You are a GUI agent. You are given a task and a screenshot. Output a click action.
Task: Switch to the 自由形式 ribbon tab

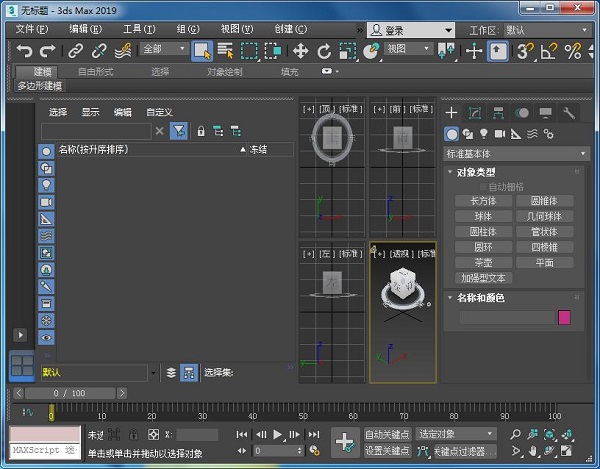97,71
